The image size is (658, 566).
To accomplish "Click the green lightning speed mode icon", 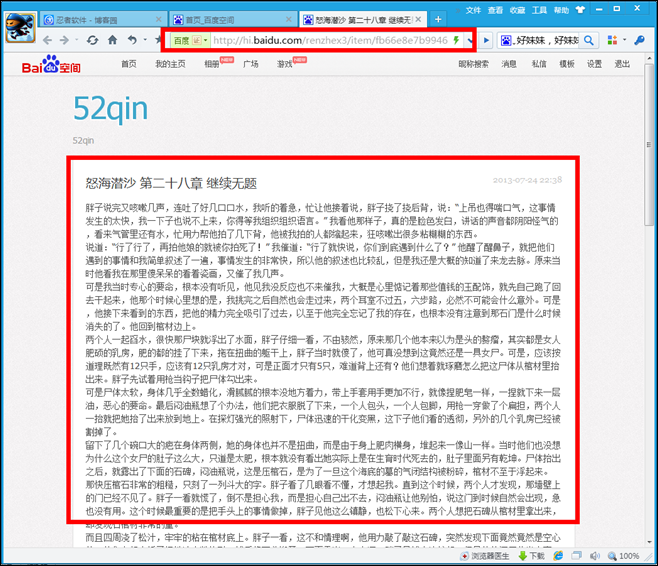I will (456, 40).
